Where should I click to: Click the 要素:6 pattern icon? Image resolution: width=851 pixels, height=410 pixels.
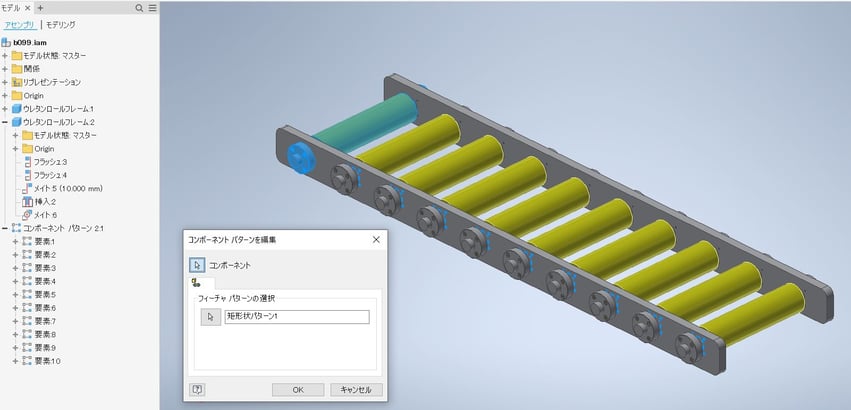(27, 308)
